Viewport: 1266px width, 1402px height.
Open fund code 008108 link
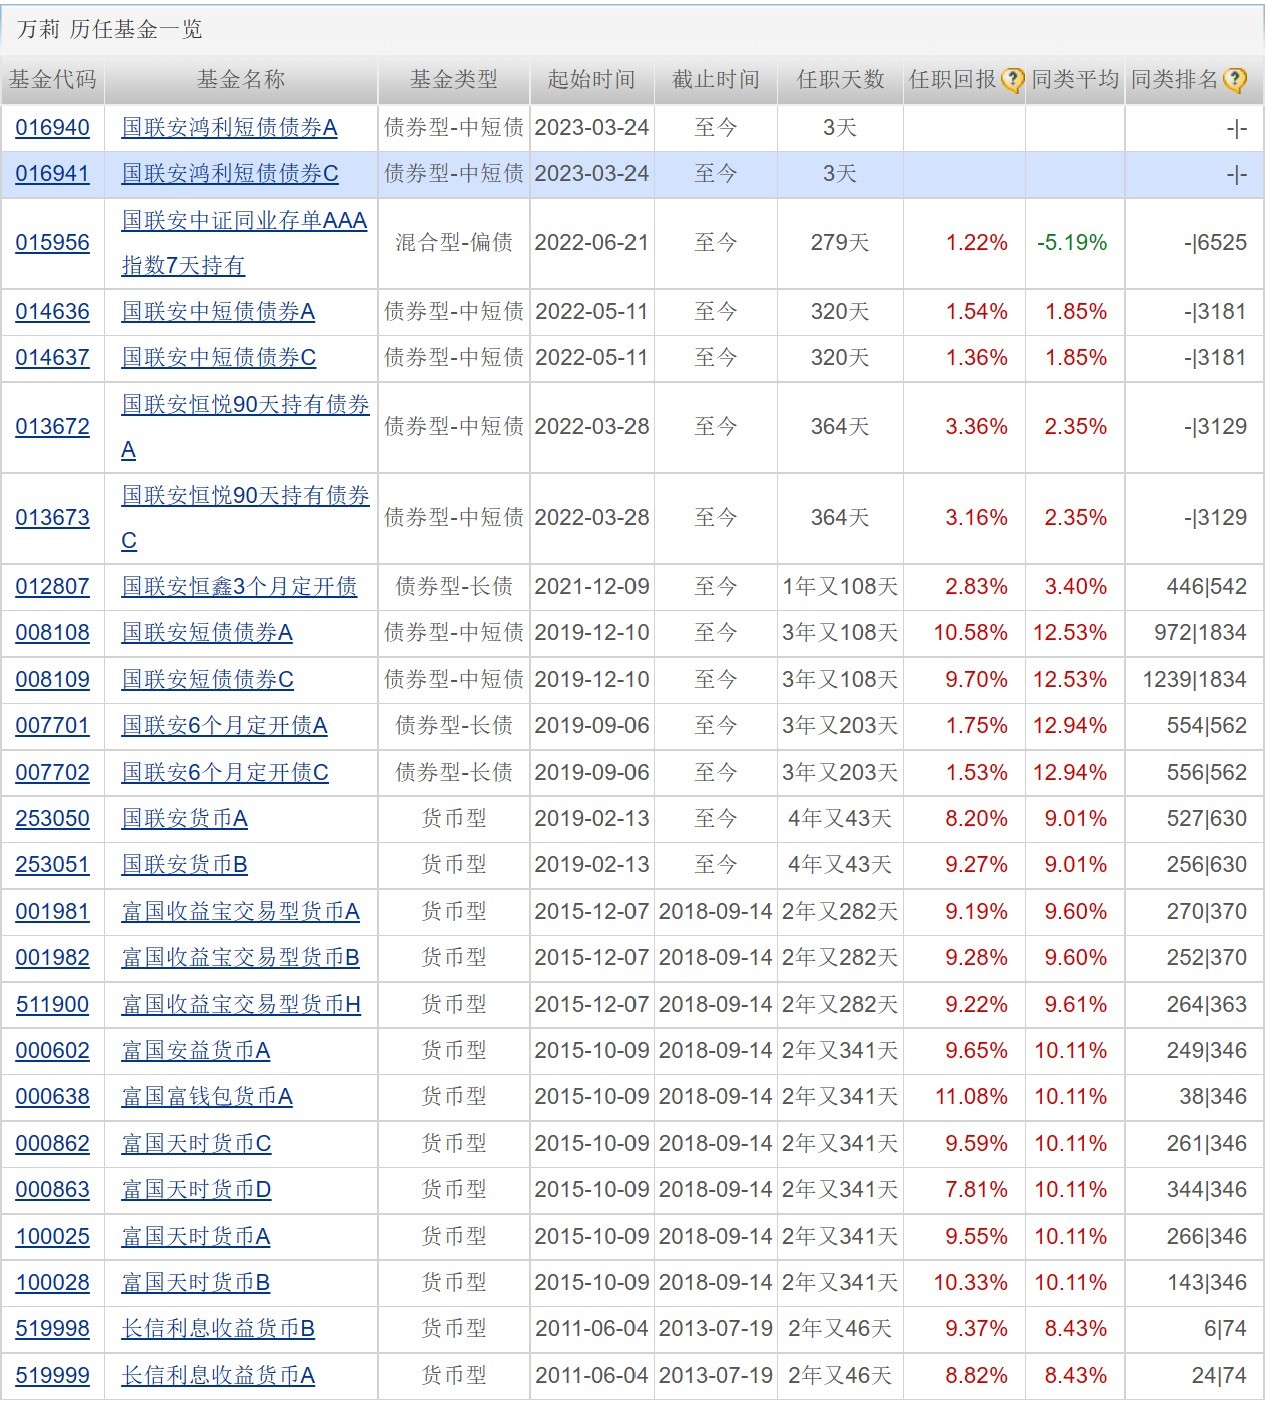tap(52, 633)
